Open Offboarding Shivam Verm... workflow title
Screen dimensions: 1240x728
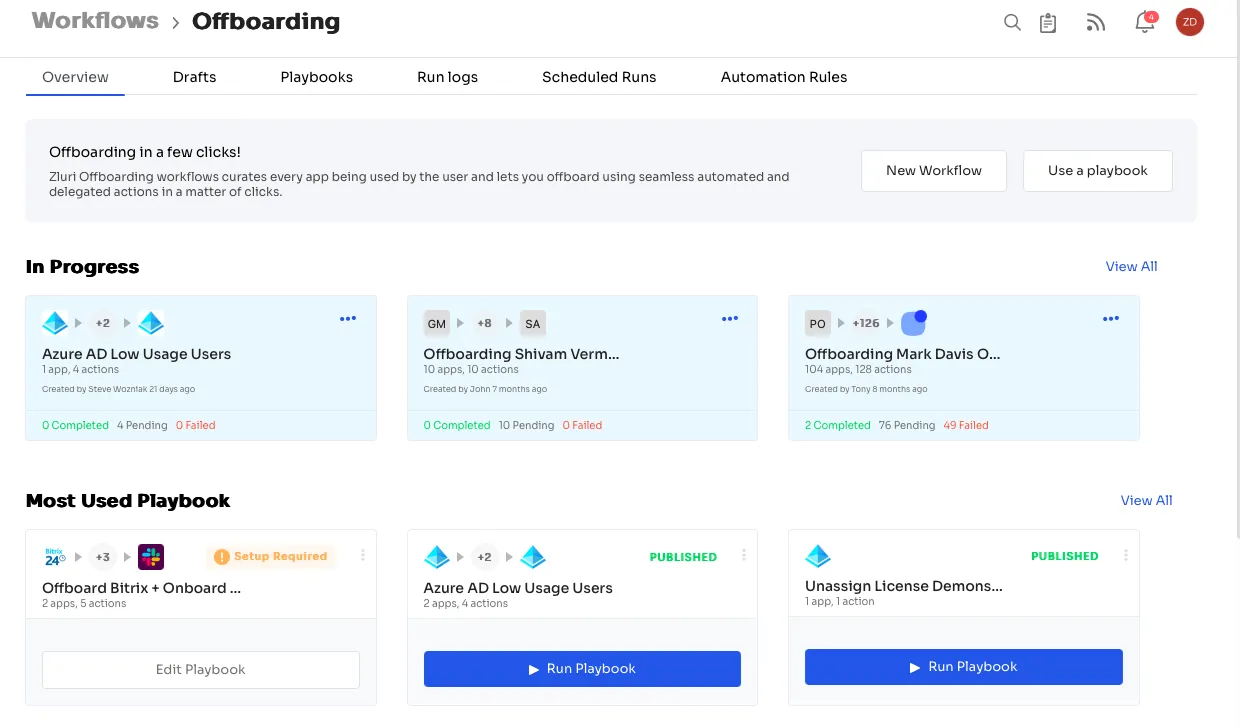pos(521,354)
